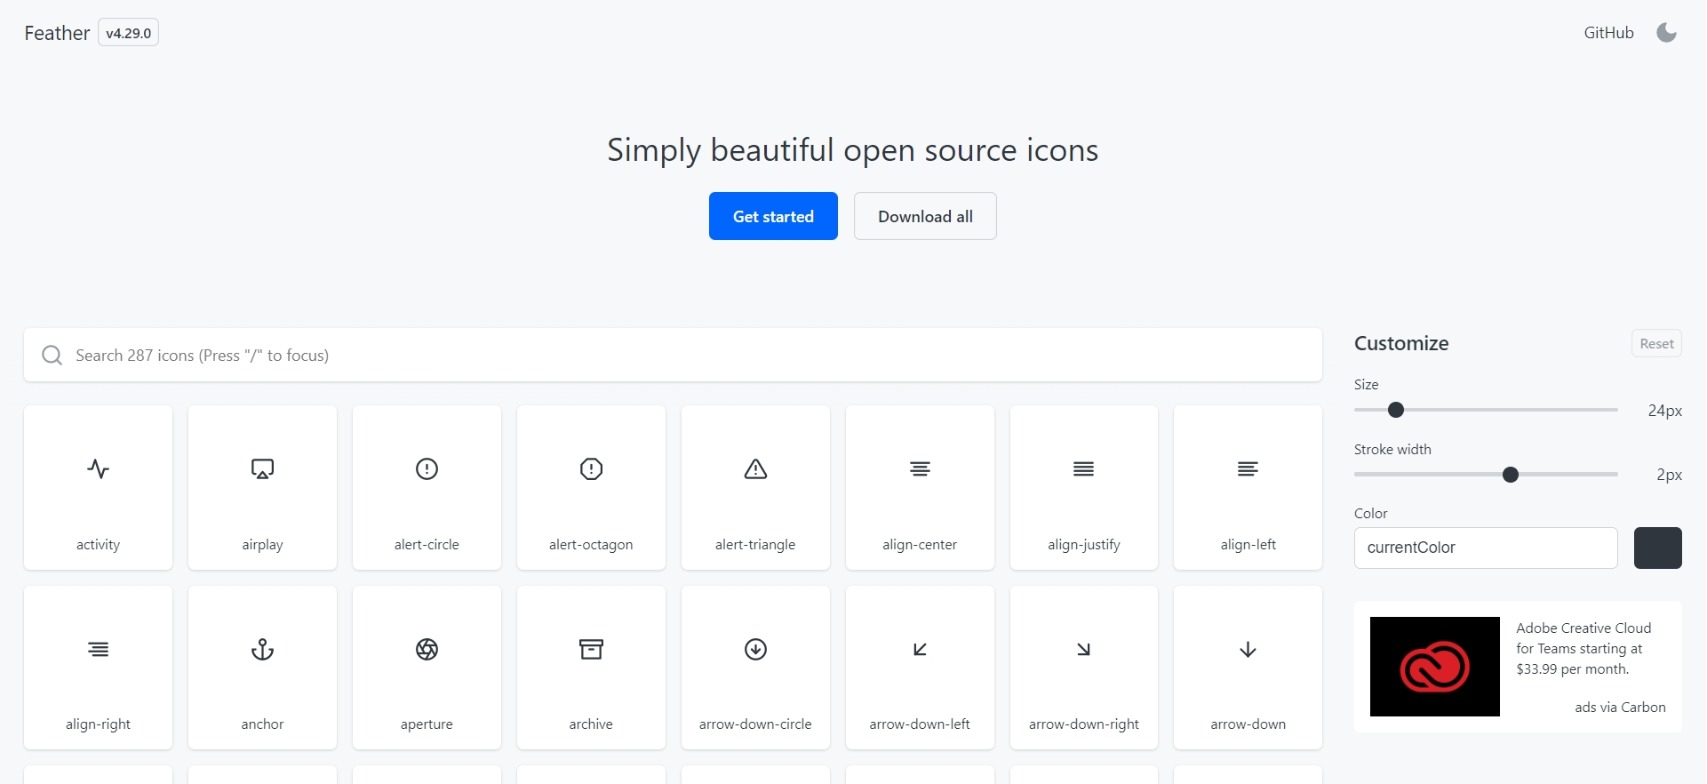The image size is (1707, 784).
Task: Open the align-left icon card
Action: (1248, 487)
